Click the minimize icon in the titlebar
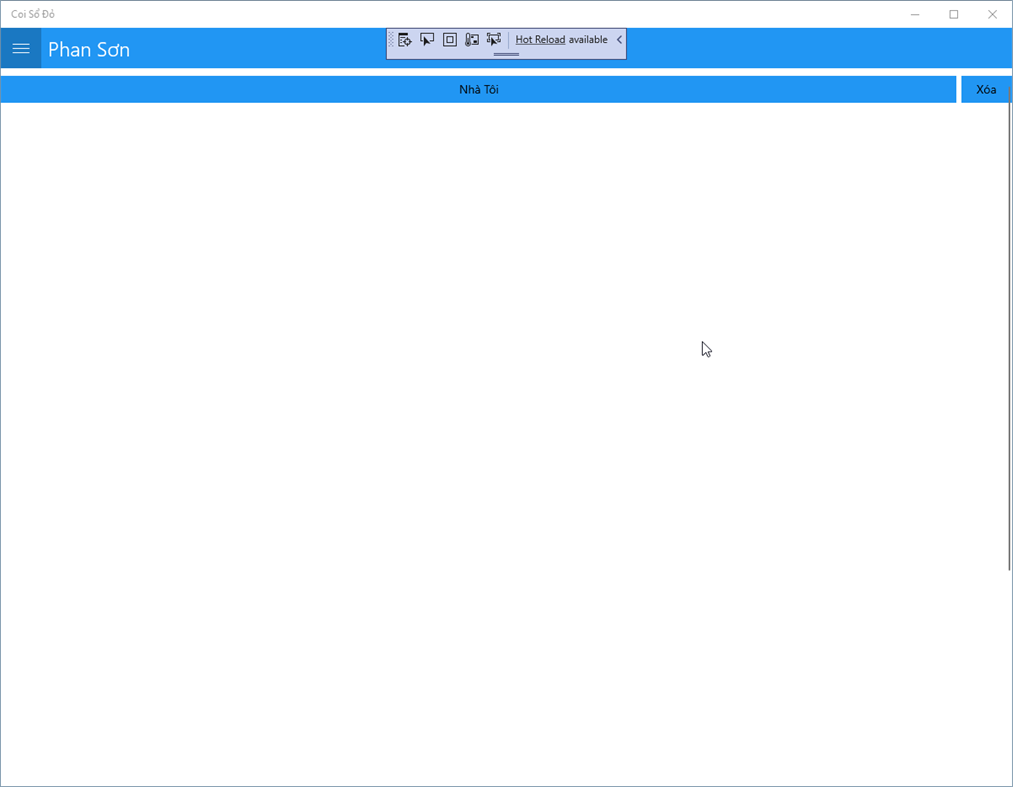 pos(914,14)
